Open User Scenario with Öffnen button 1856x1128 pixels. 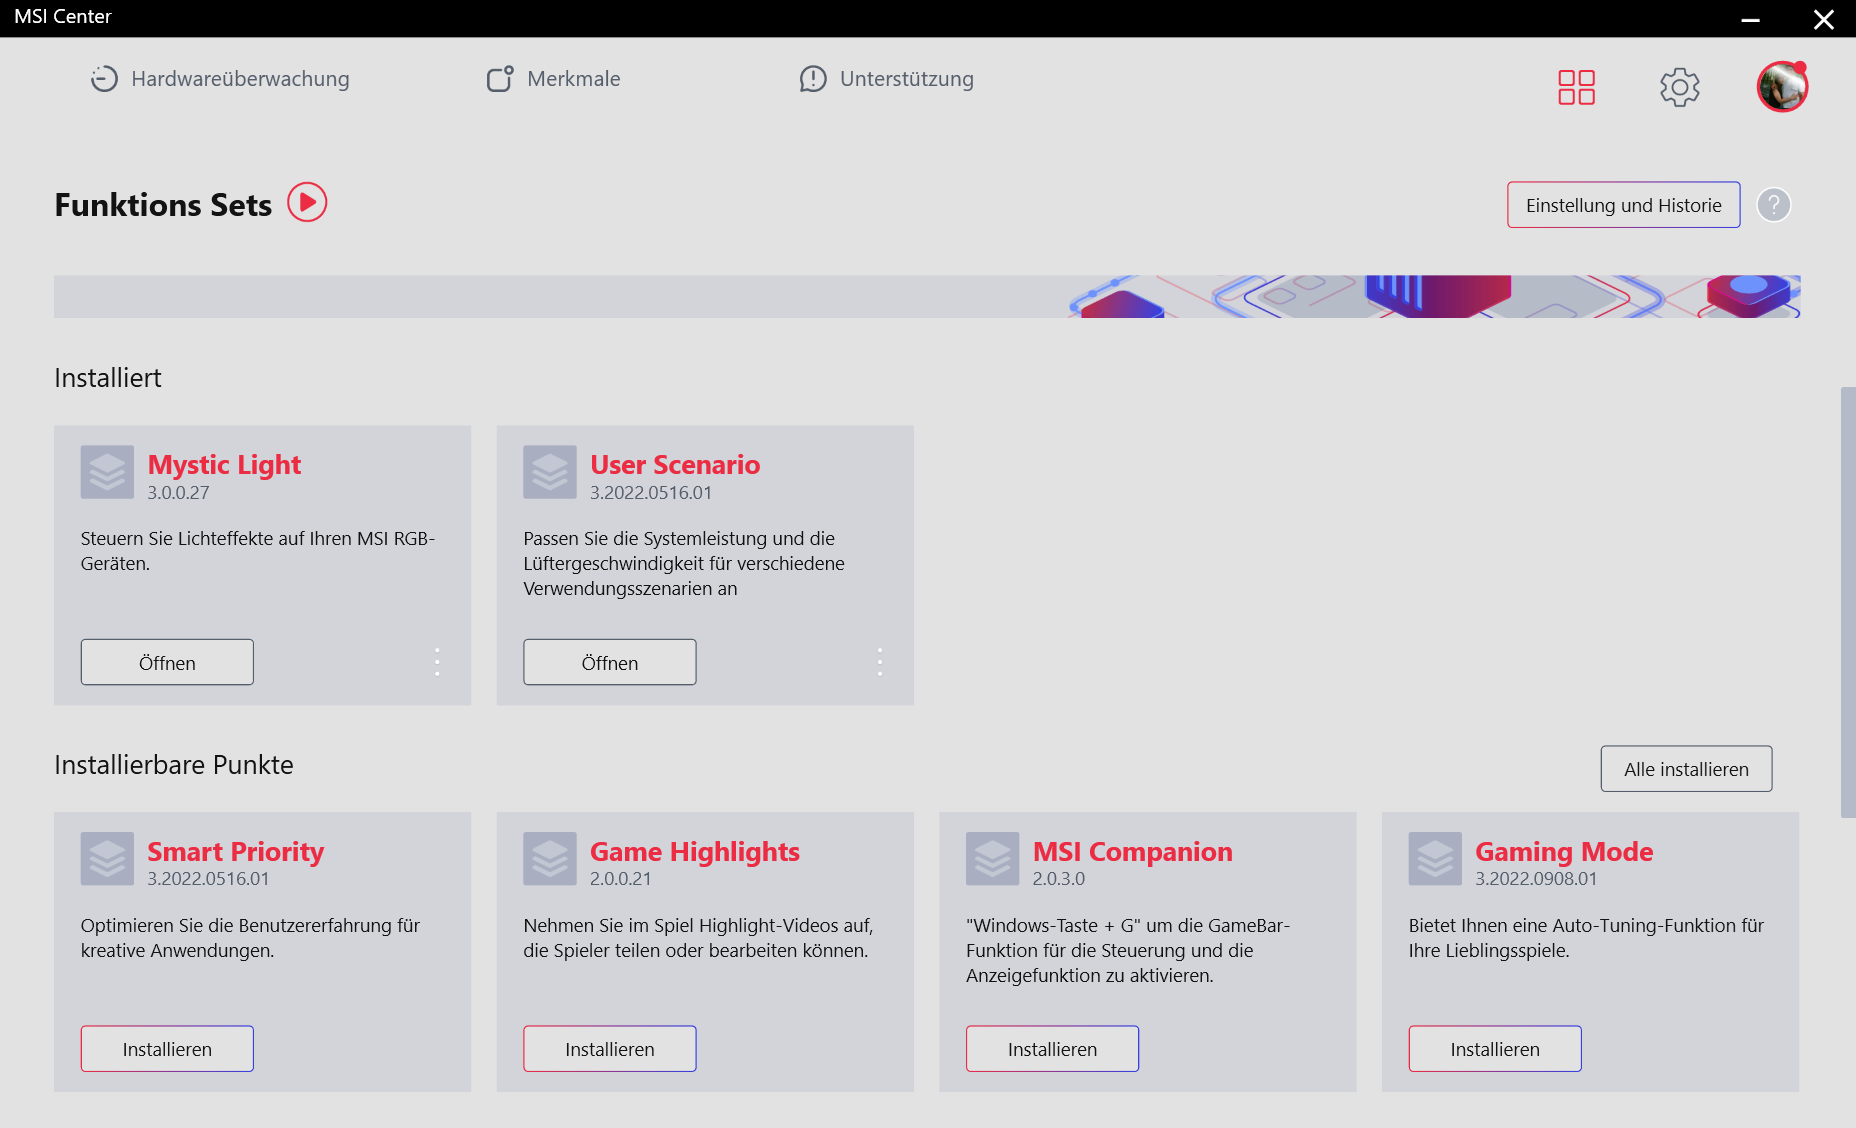610,662
